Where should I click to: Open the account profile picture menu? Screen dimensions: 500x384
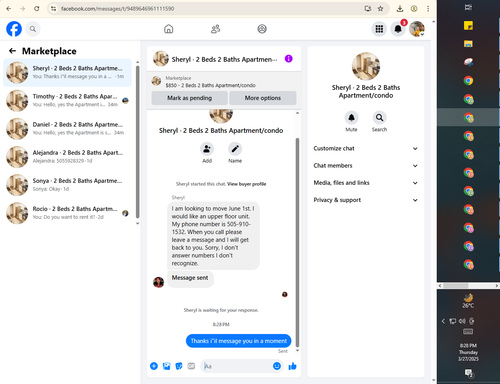click(417, 29)
